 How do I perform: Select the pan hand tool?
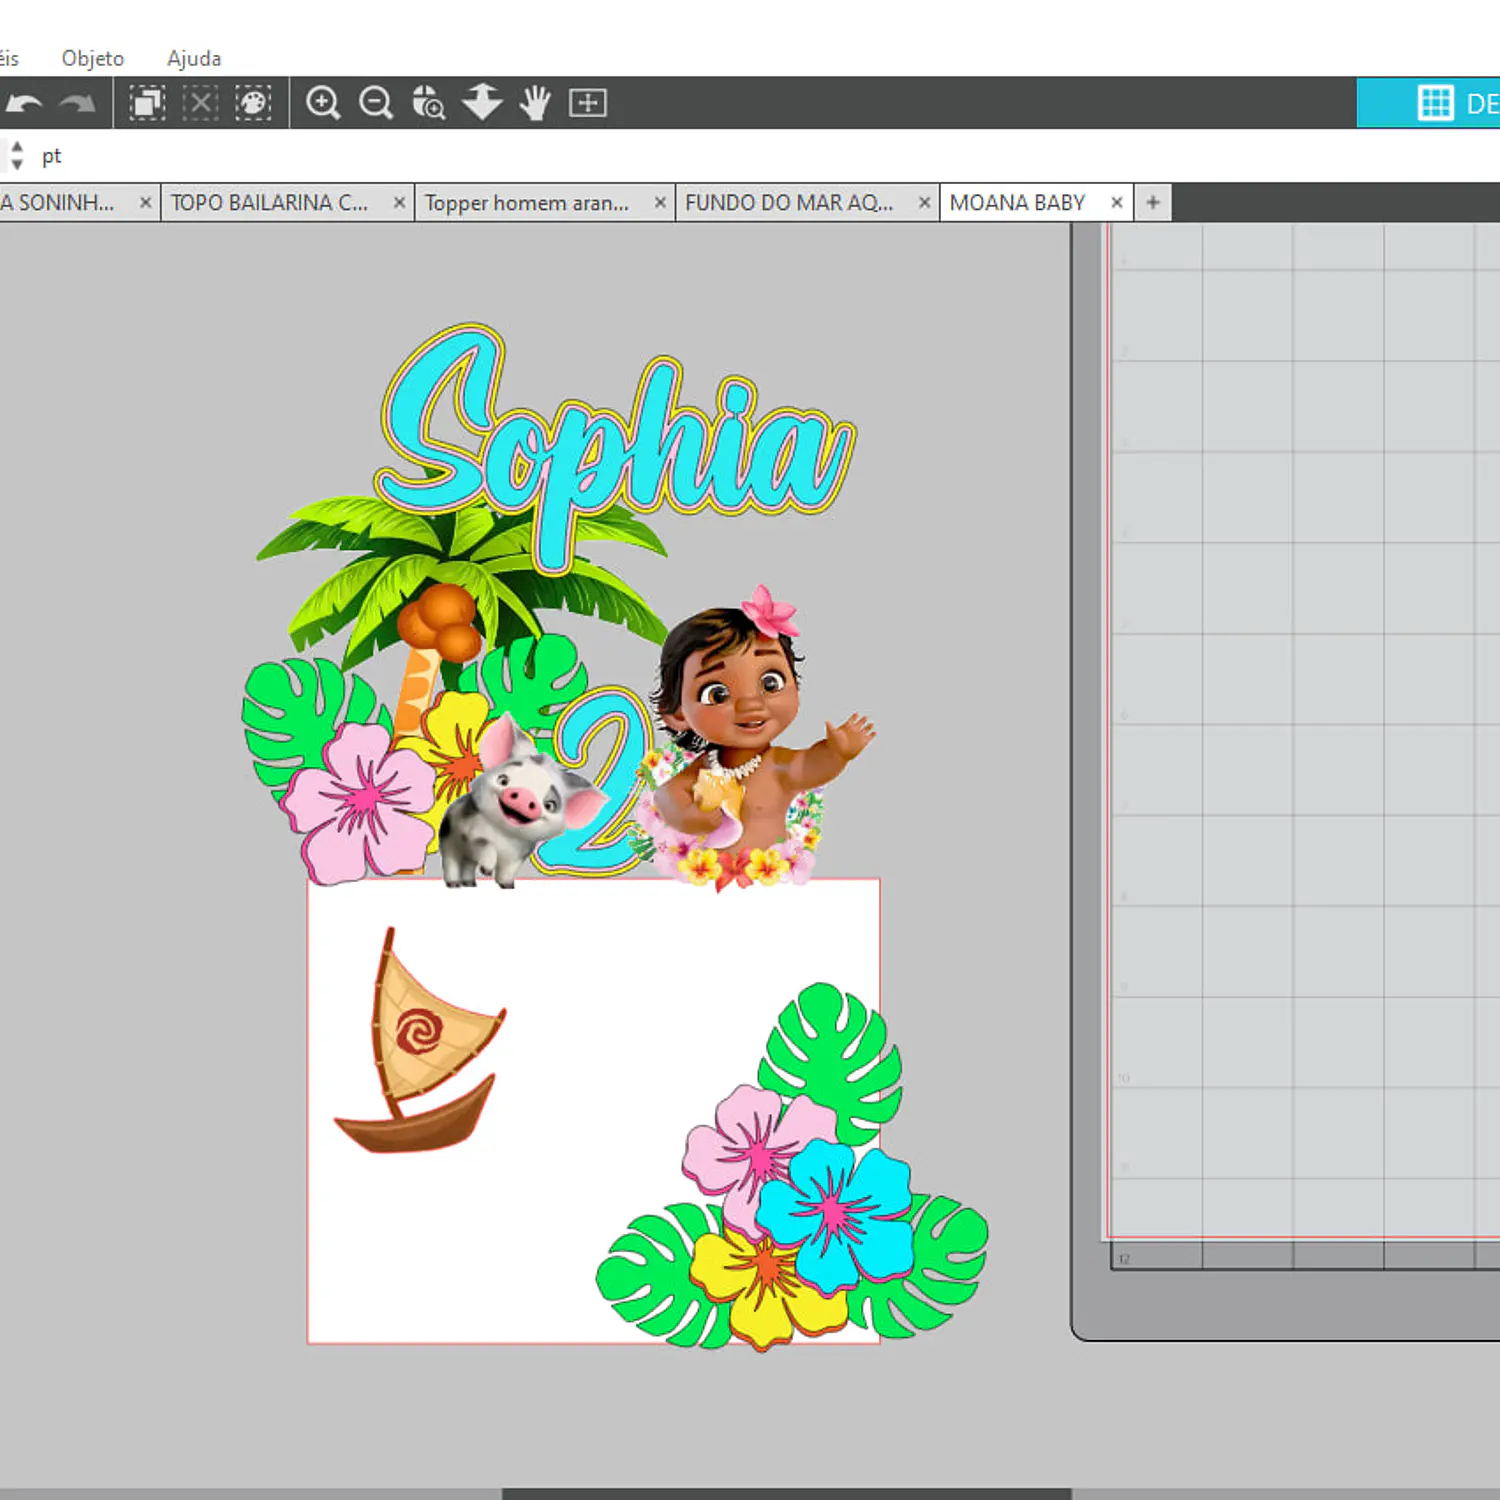(x=535, y=103)
